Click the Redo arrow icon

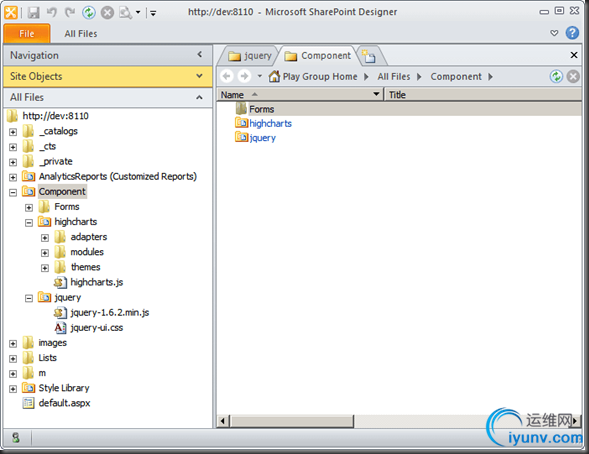(x=69, y=13)
